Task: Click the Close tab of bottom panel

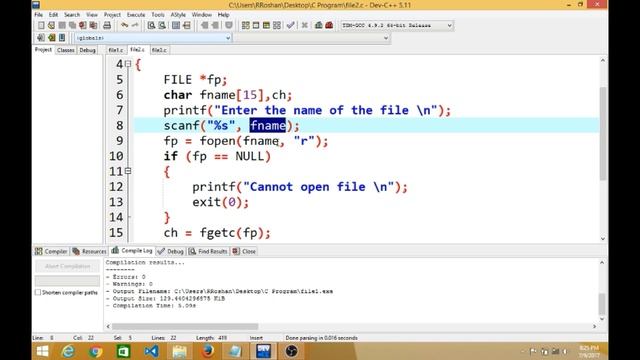Action: (x=244, y=251)
